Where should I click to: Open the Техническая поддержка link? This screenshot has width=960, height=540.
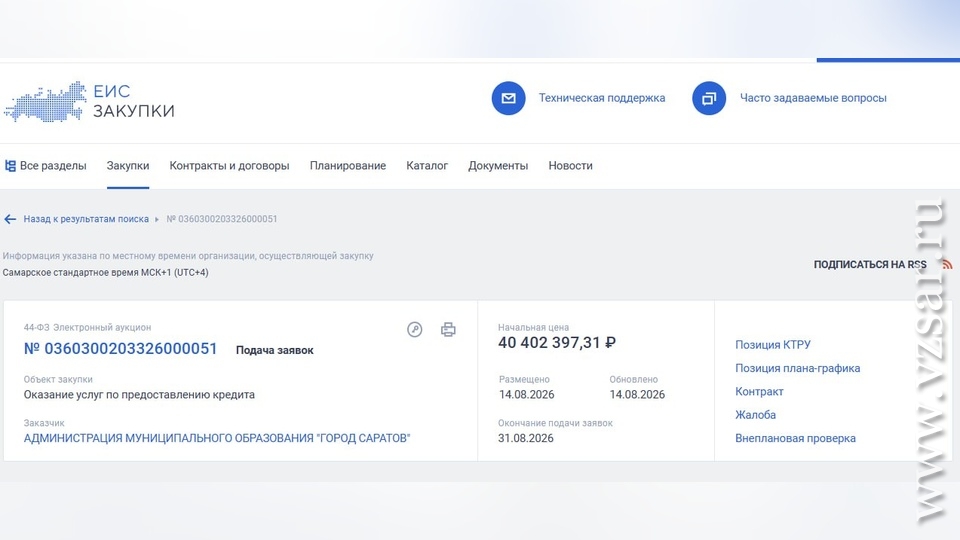pos(602,98)
